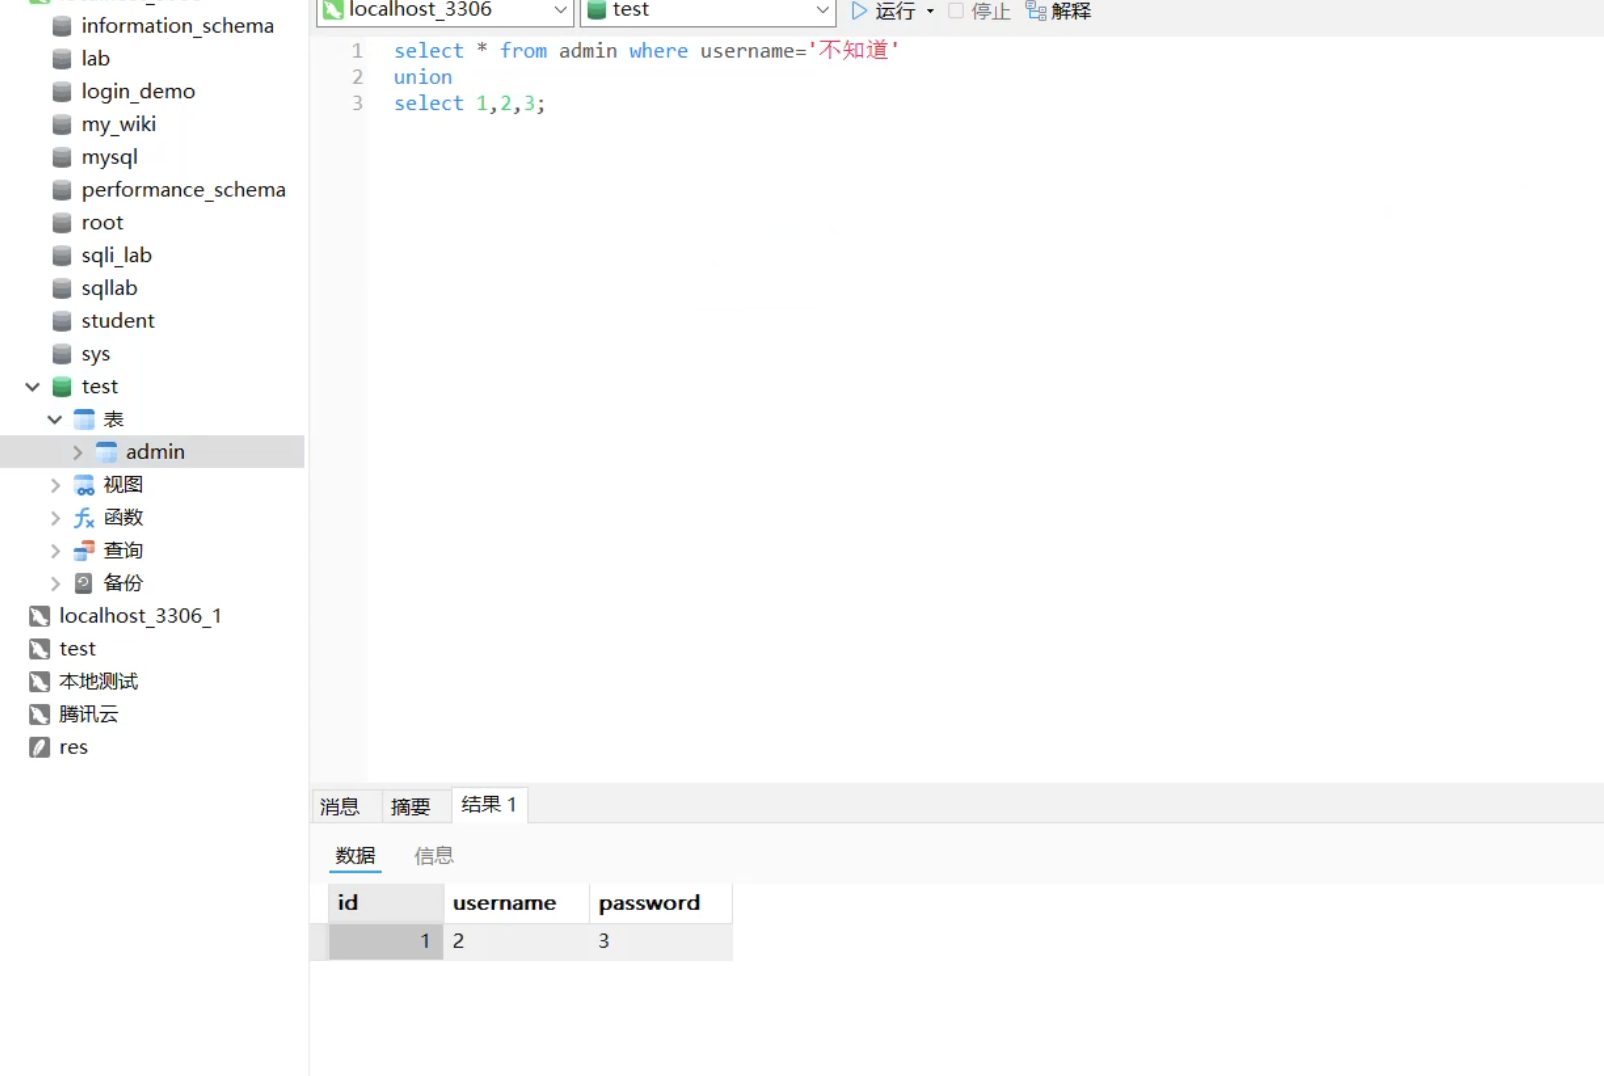
Task: Click the Backup node icon
Action: point(85,583)
